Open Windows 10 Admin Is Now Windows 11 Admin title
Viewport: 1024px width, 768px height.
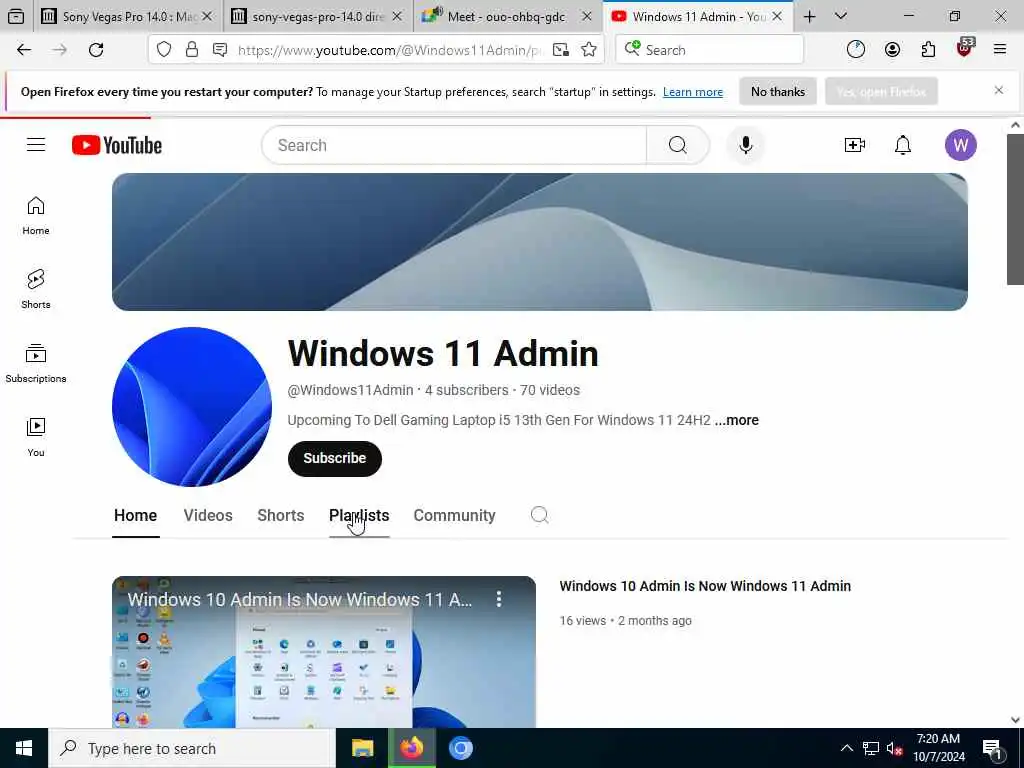pos(705,586)
